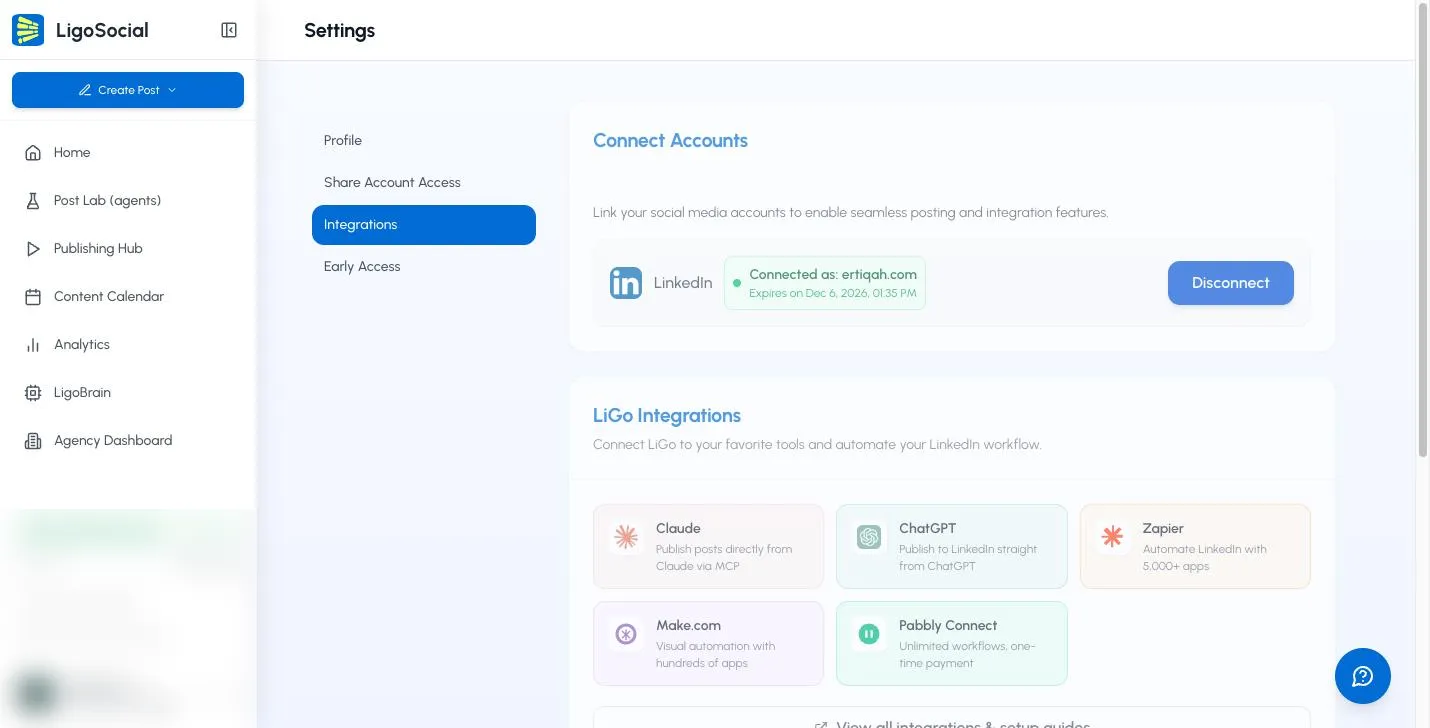Click the "Connect LiGo to your favorite tools" text

[x=817, y=445]
